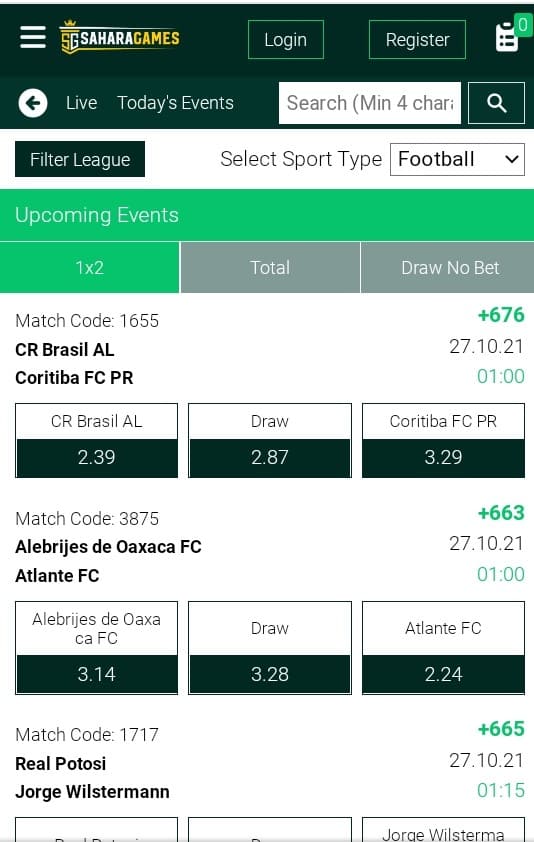
Task: Open the hamburger navigation menu
Action: [33, 38]
